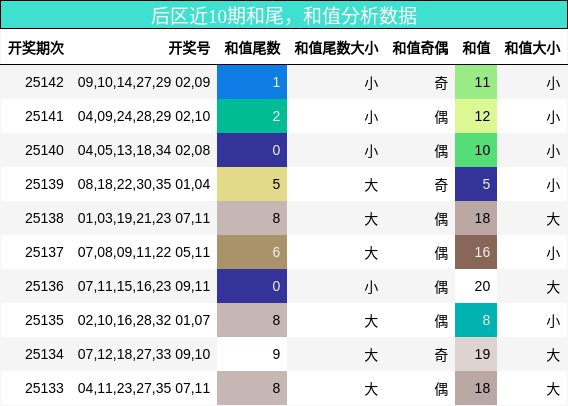Screen dimensions: 568x406
Task: Click period number 25134
Action: coord(44,354)
